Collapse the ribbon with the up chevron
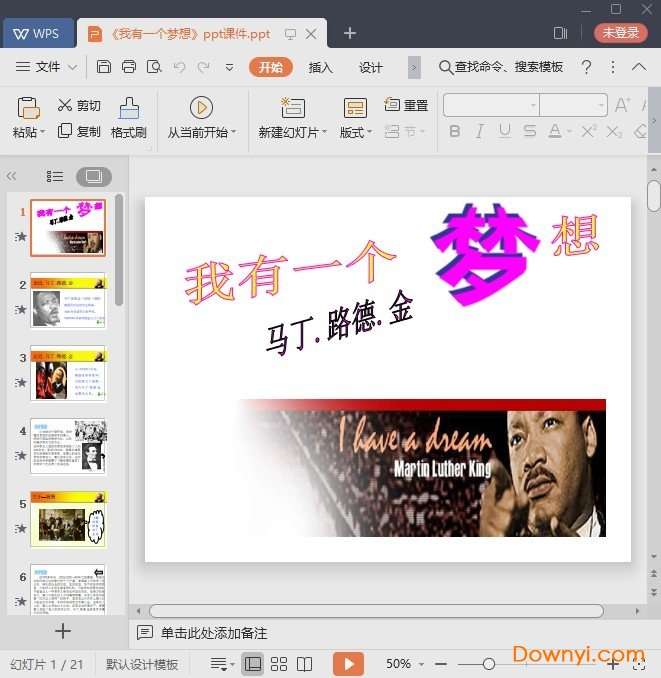This screenshot has height=678, width=661. (639, 67)
